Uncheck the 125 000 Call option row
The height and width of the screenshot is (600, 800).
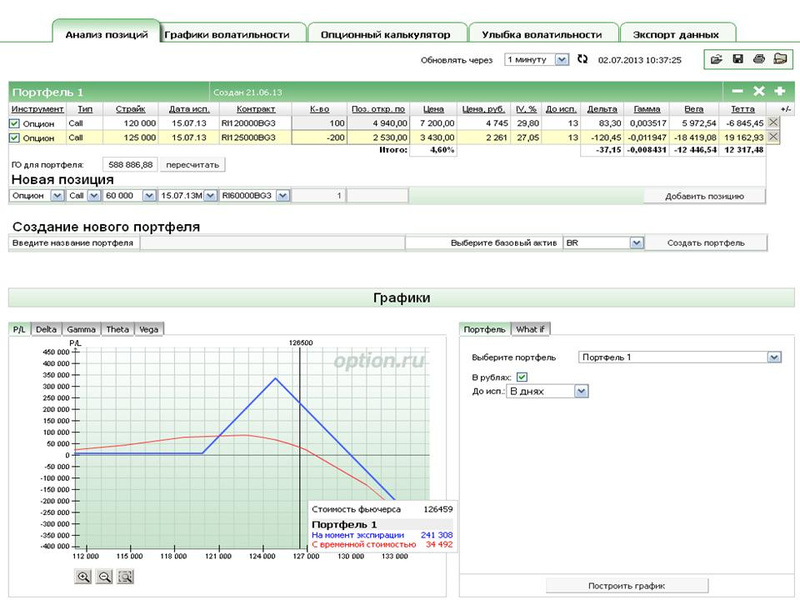(x=14, y=137)
